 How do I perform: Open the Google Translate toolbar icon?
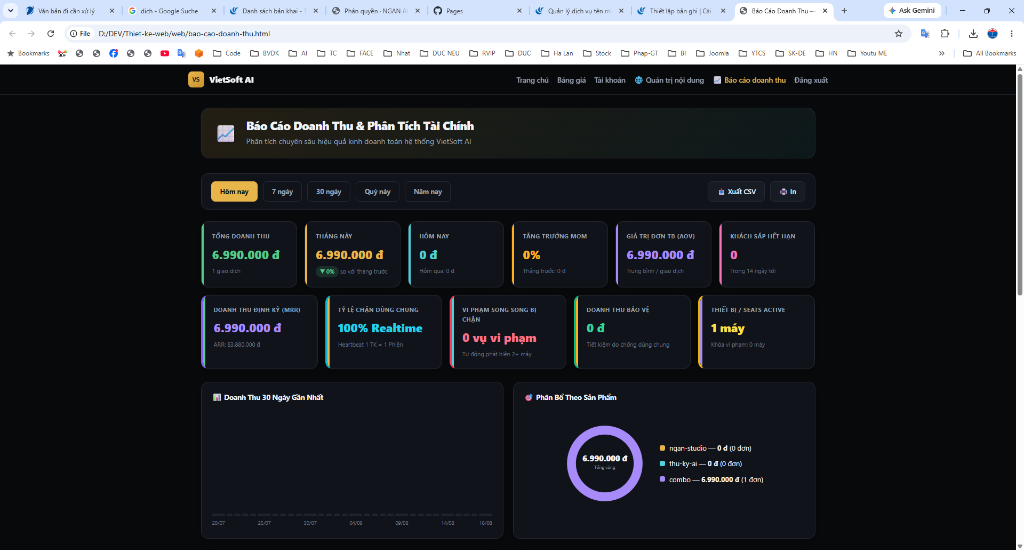[925, 33]
